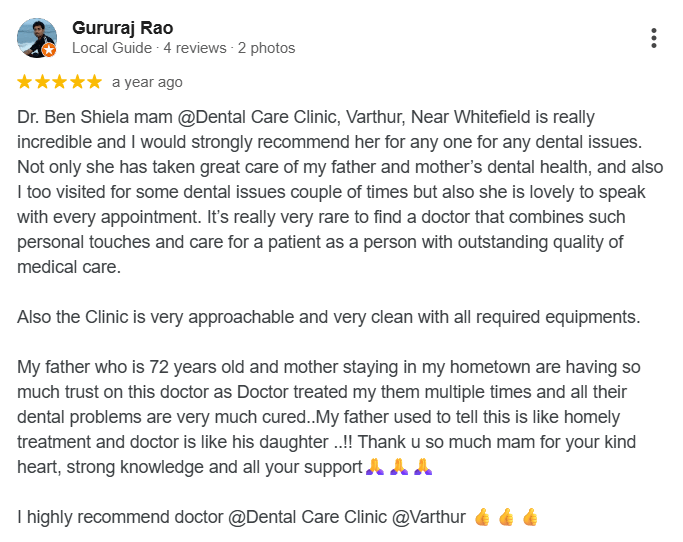Click the middle thumbs up emoji
Viewport: 683px width, 542px height.
click(507, 517)
